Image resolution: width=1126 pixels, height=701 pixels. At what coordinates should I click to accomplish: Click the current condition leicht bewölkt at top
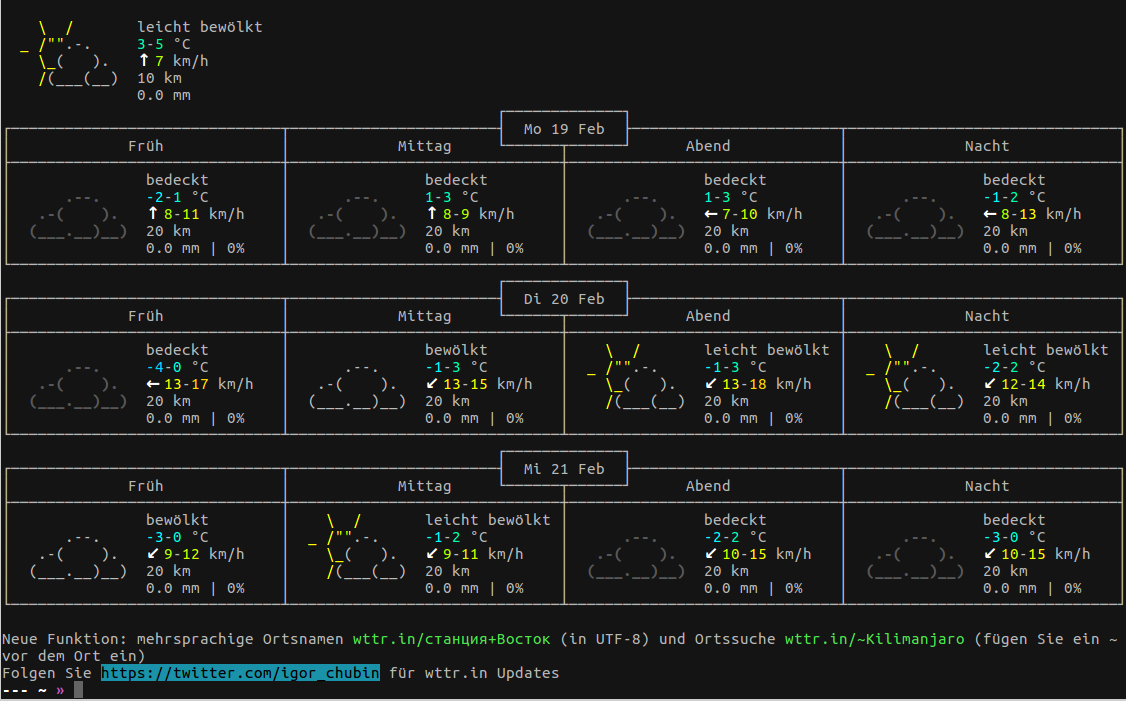click(200, 27)
